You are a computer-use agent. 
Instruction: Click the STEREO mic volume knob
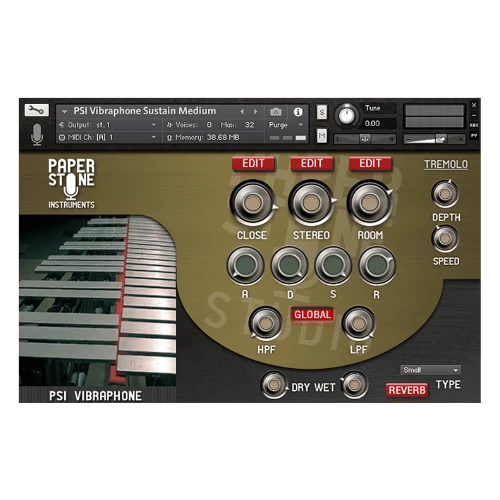click(311, 203)
